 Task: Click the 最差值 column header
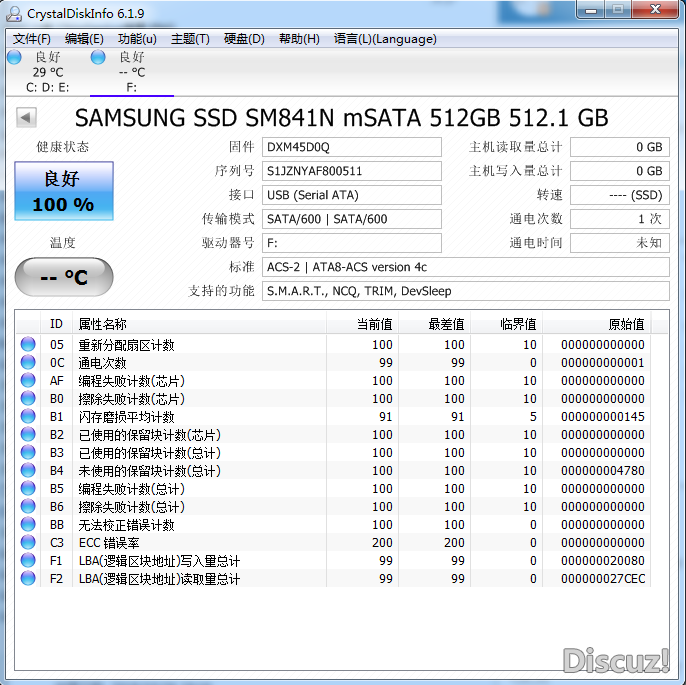[x=434, y=324]
